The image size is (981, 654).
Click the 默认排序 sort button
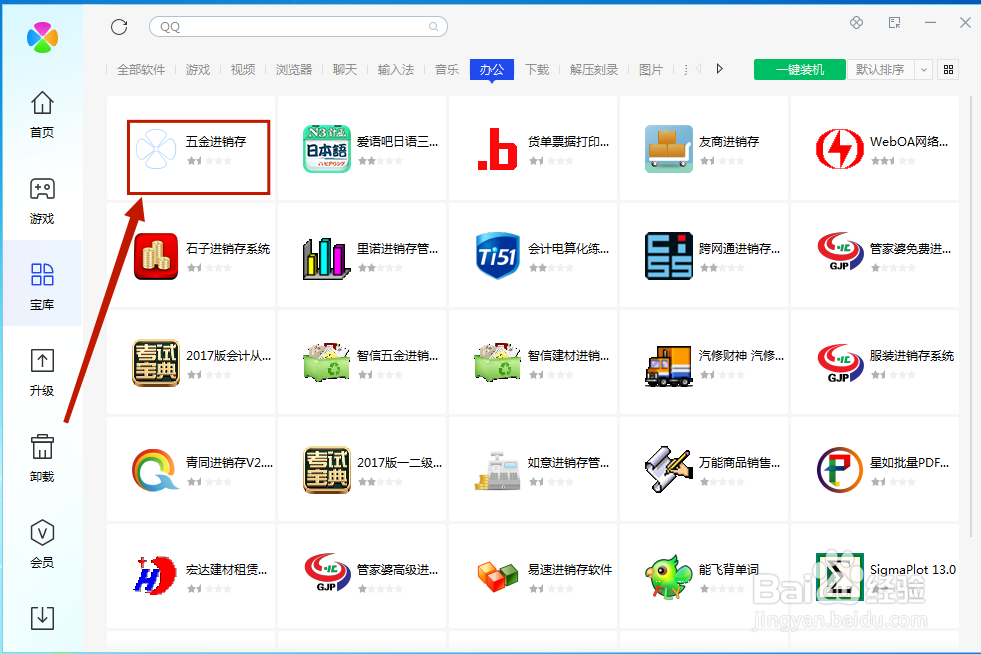(x=880, y=69)
